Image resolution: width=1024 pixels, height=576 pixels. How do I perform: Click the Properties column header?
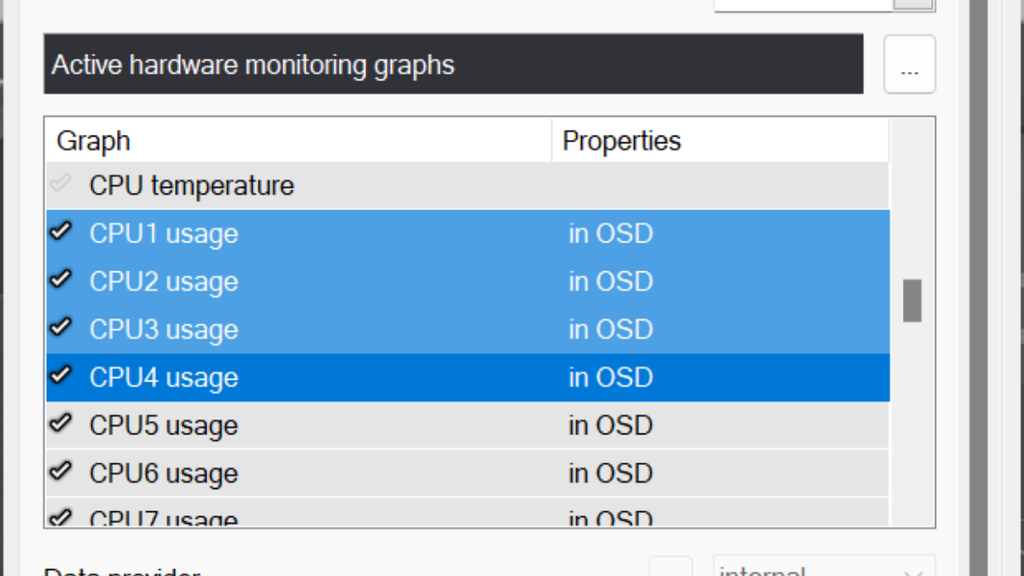pos(621,141)
